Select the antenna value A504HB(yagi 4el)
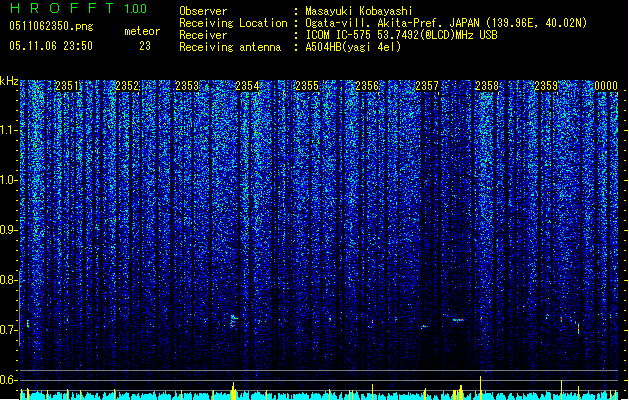 click(x=353, y=47)
